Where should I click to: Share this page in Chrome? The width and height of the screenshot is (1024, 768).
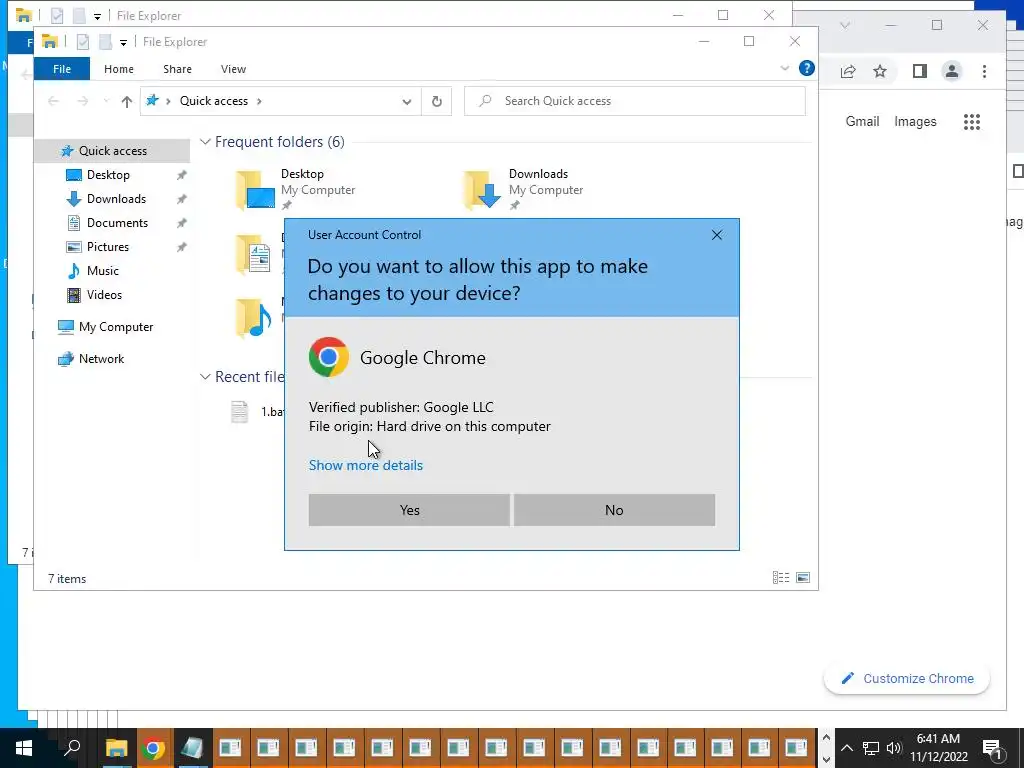coord(848,71)
